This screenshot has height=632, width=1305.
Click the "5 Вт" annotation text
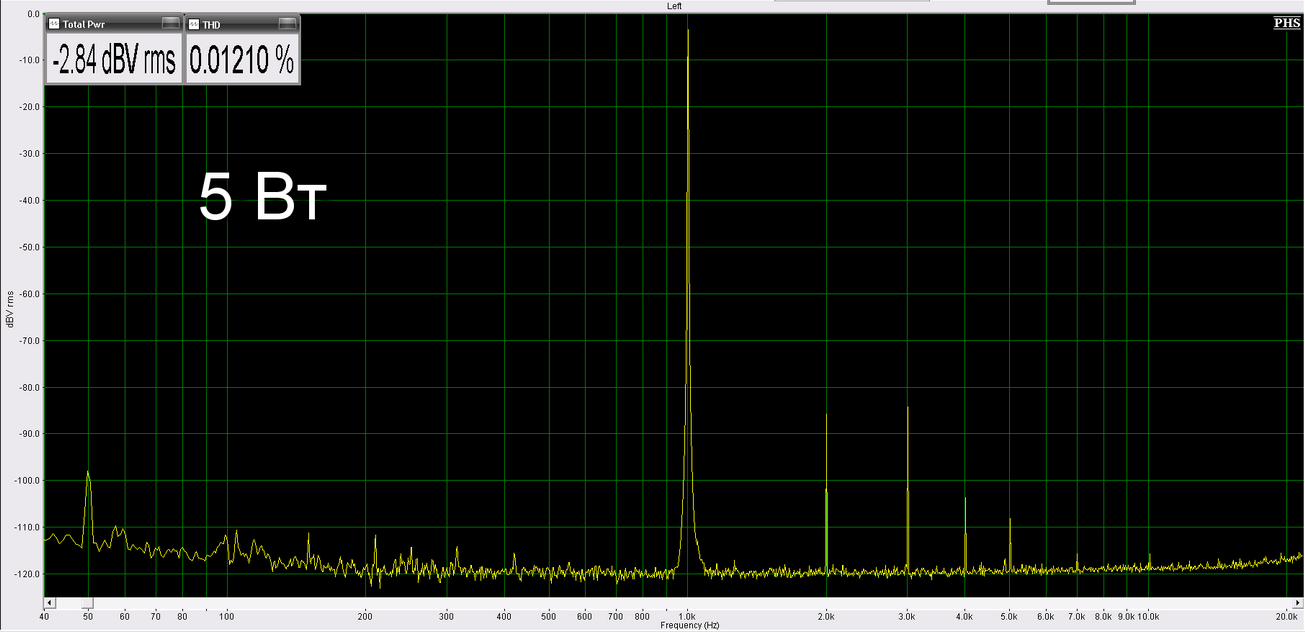click(x=262, y=198)
